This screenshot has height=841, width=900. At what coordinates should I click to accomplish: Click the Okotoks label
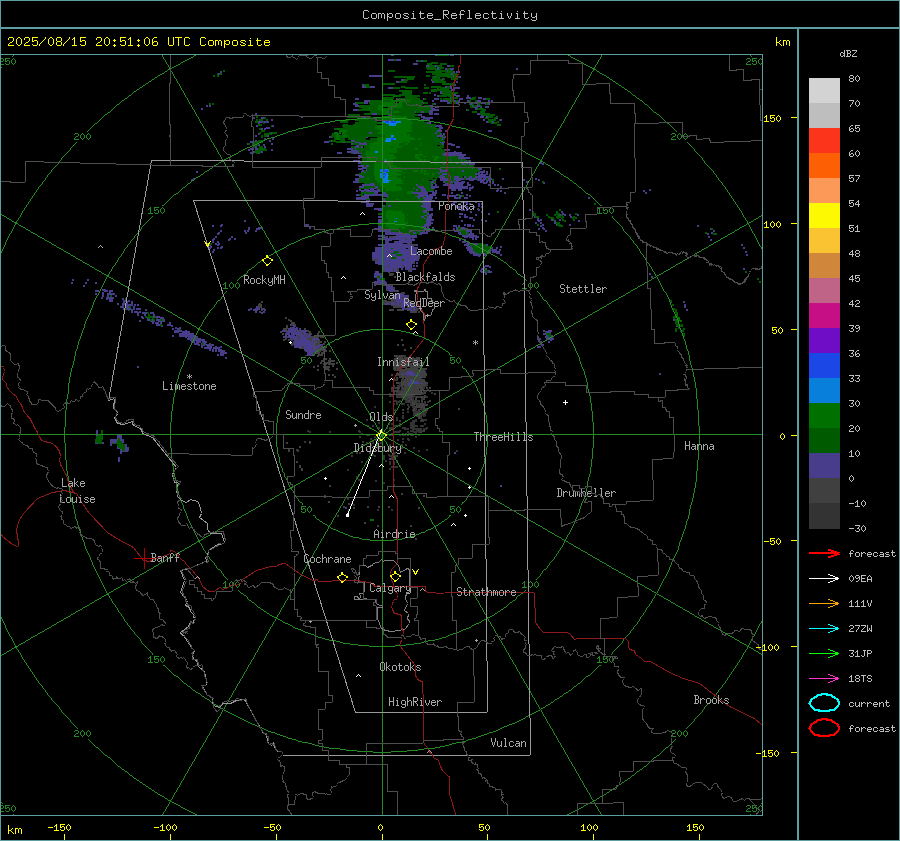coord(400,667)
